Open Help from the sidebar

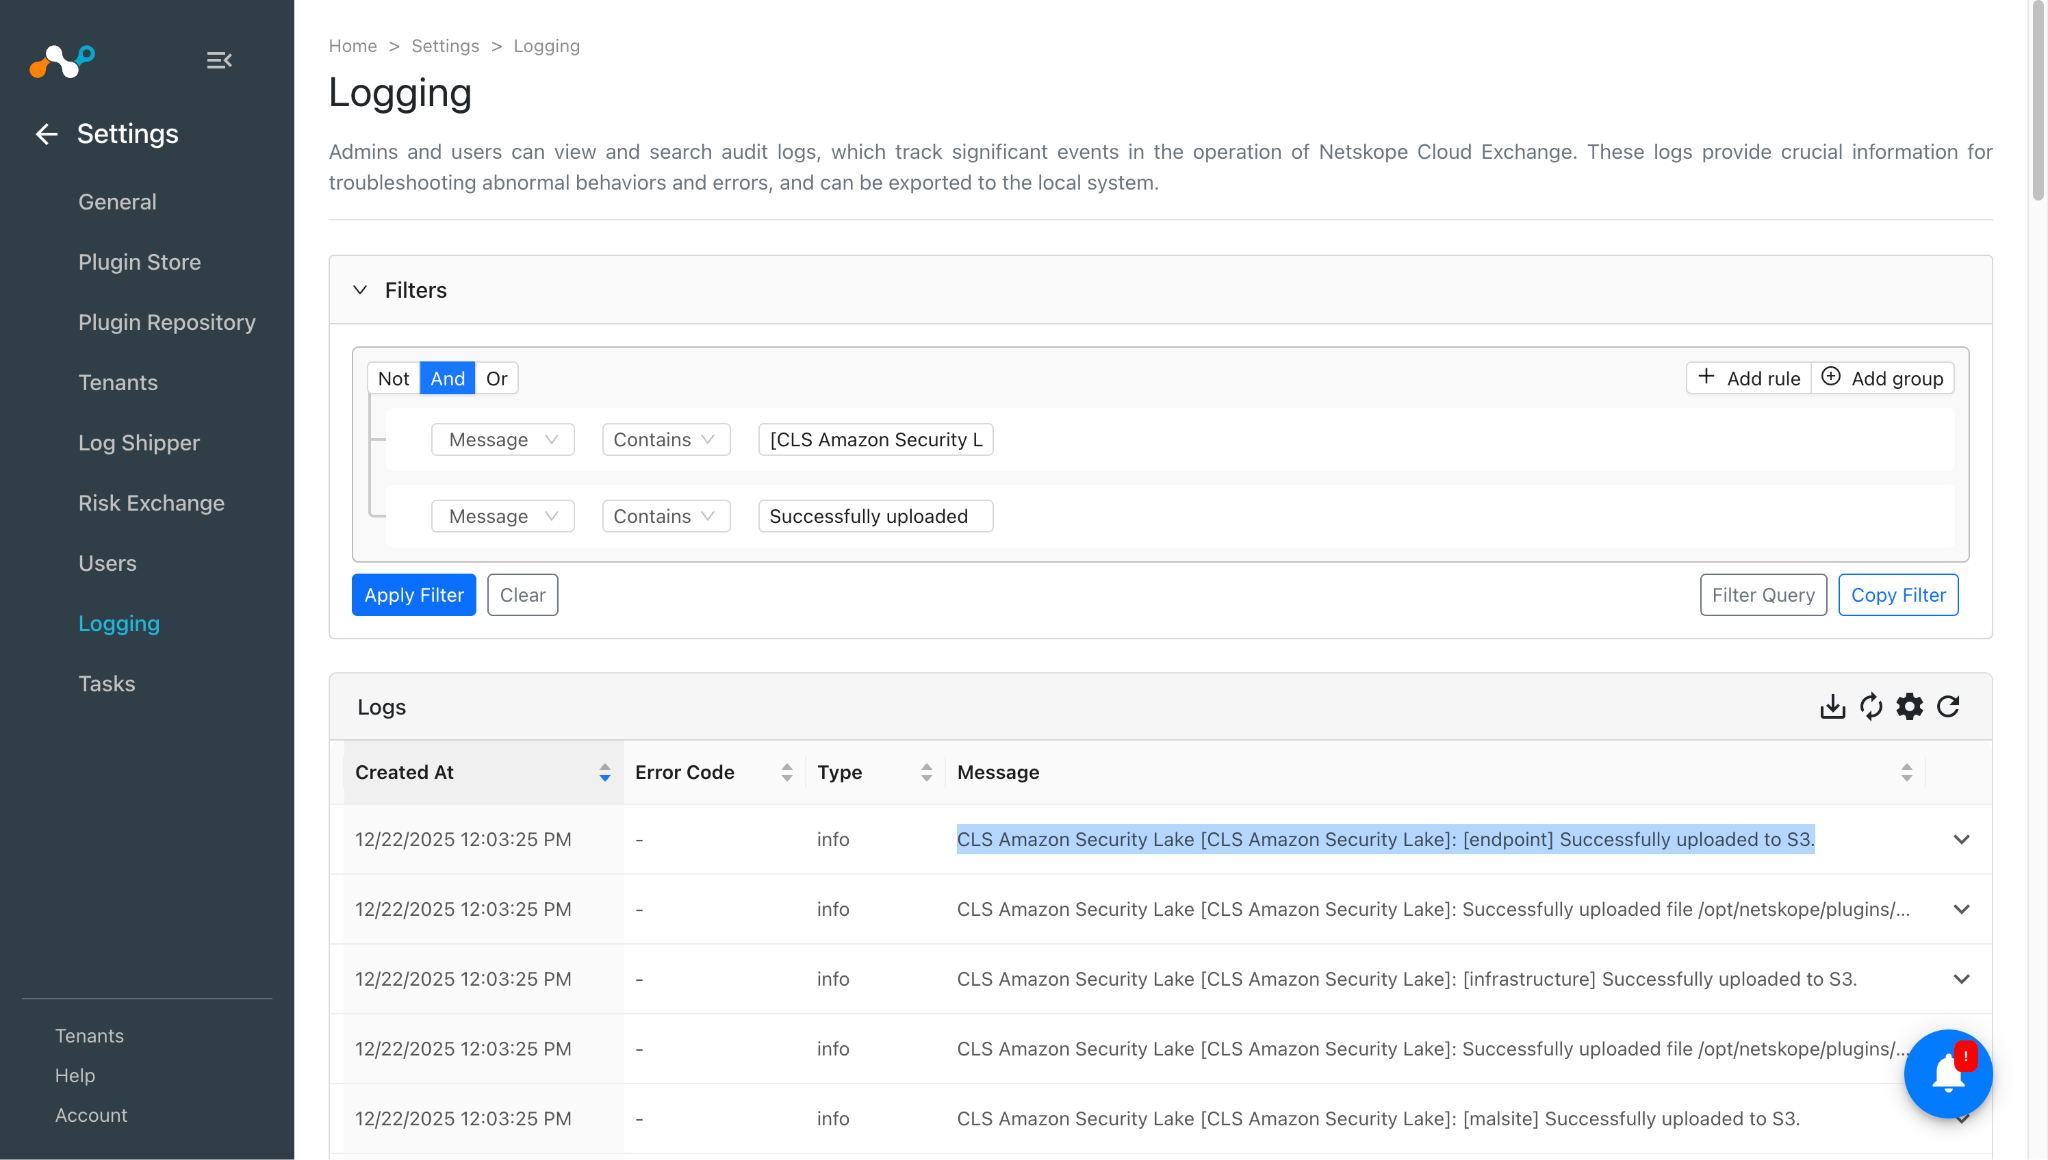coord(75,1075)
